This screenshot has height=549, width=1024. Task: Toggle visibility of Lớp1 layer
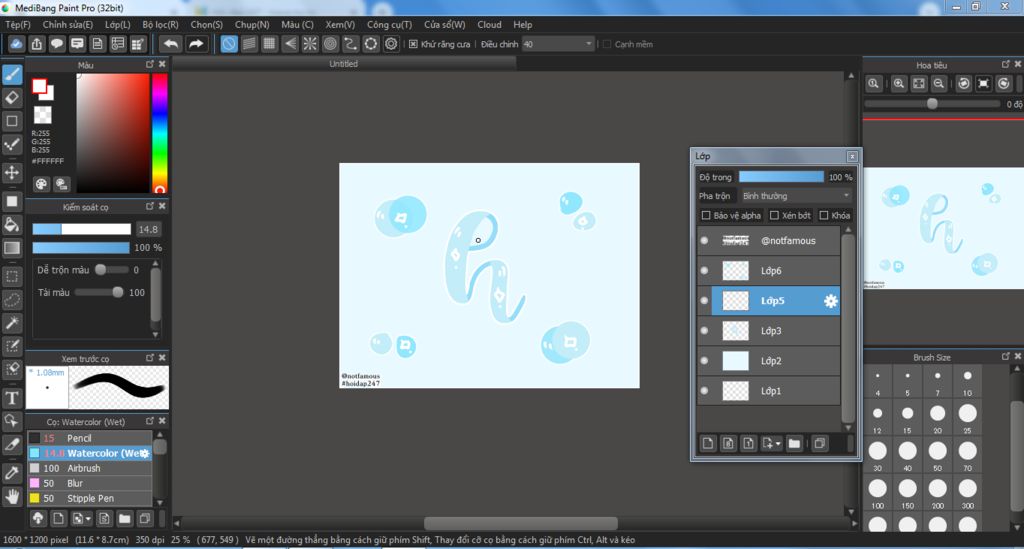(704, 391)
